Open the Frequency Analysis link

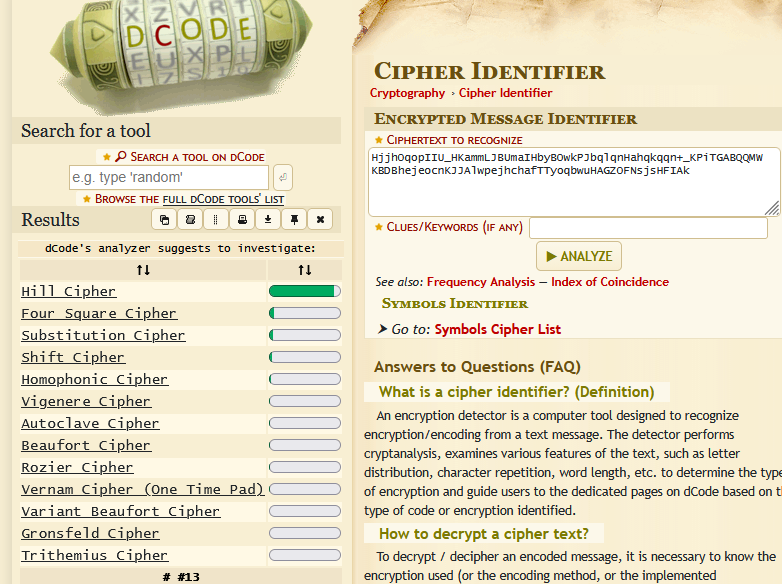(481, 282)
